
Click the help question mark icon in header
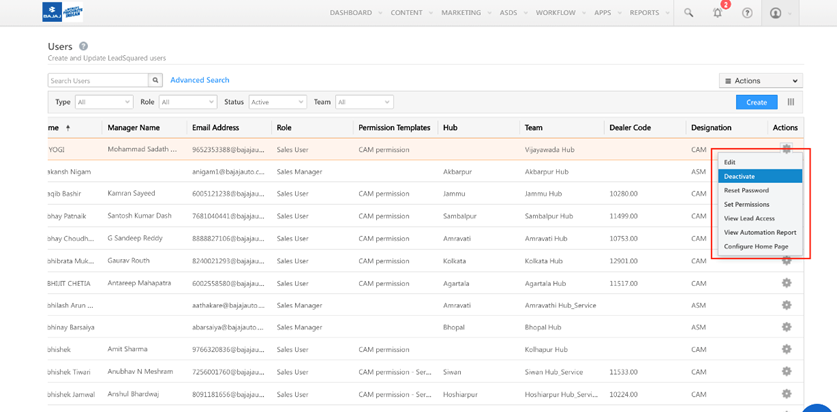click(747, 13)
